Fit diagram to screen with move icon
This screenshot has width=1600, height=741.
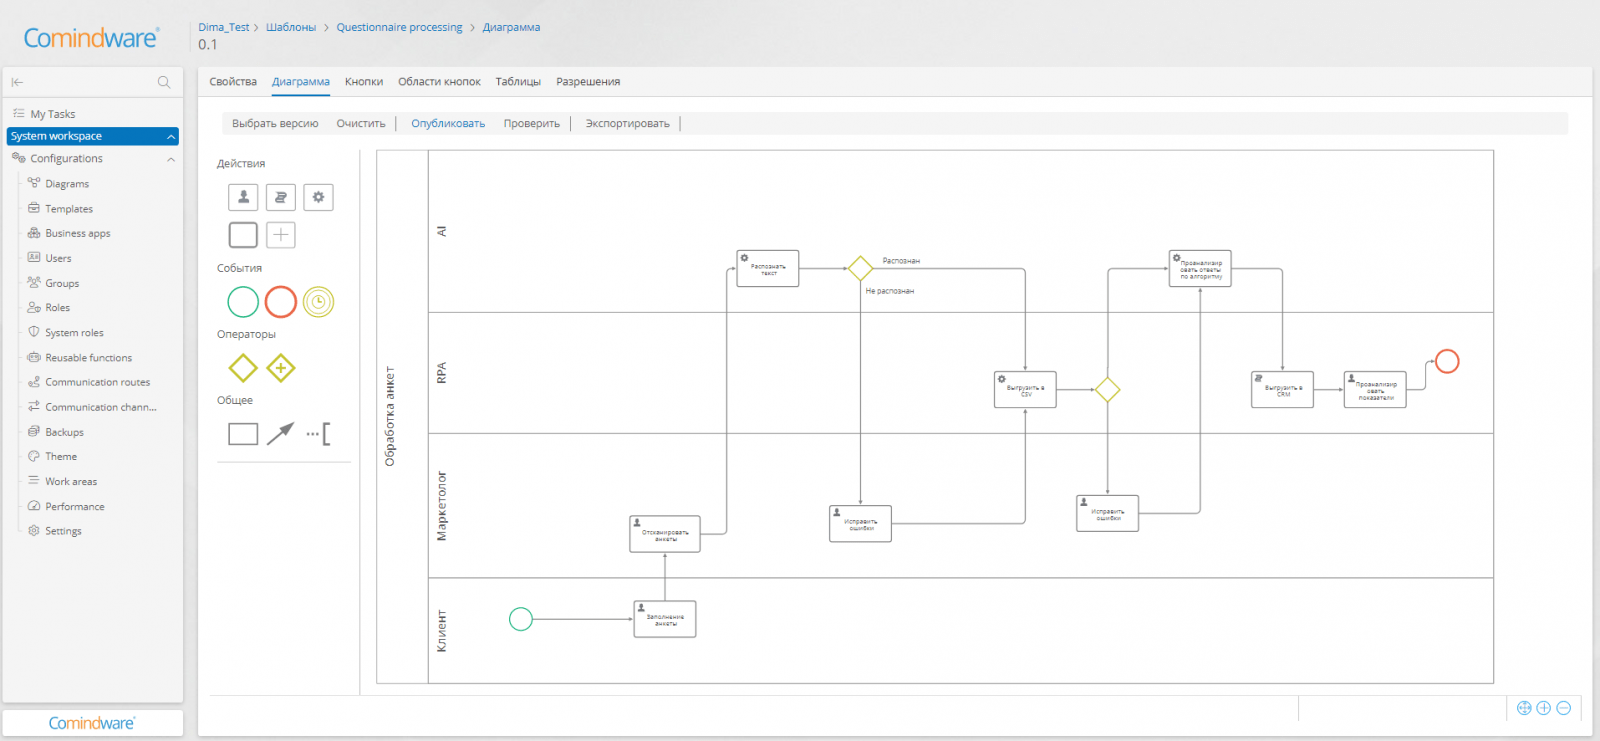[1524, 708]
